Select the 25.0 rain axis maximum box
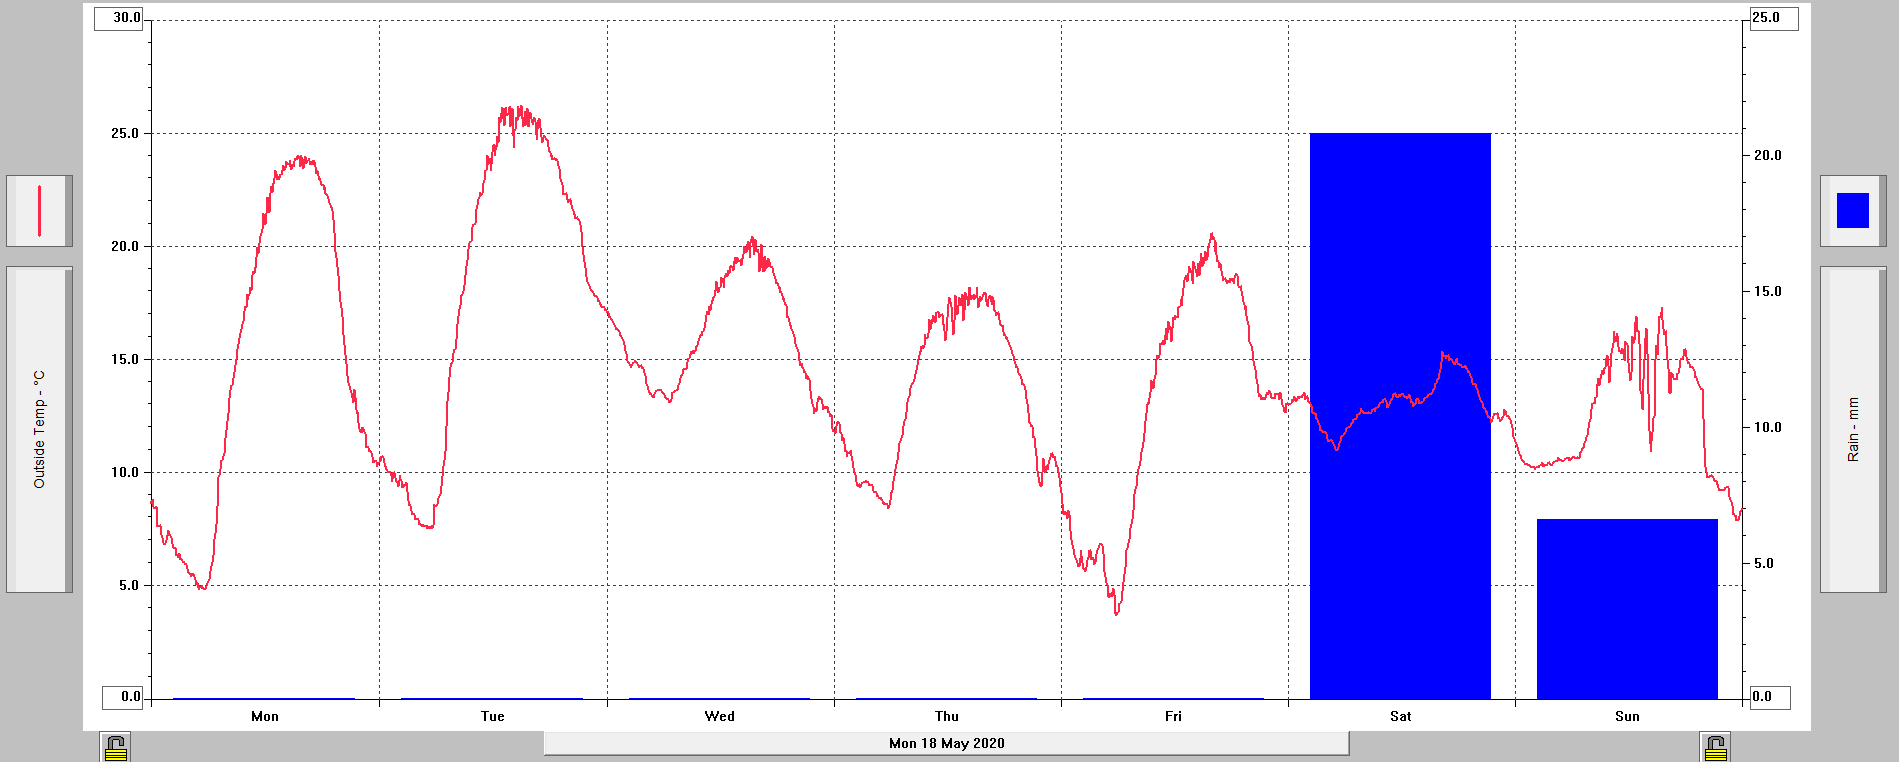Image resolution: width=1899 pixels, height=762 pixels. (1773, 18)
